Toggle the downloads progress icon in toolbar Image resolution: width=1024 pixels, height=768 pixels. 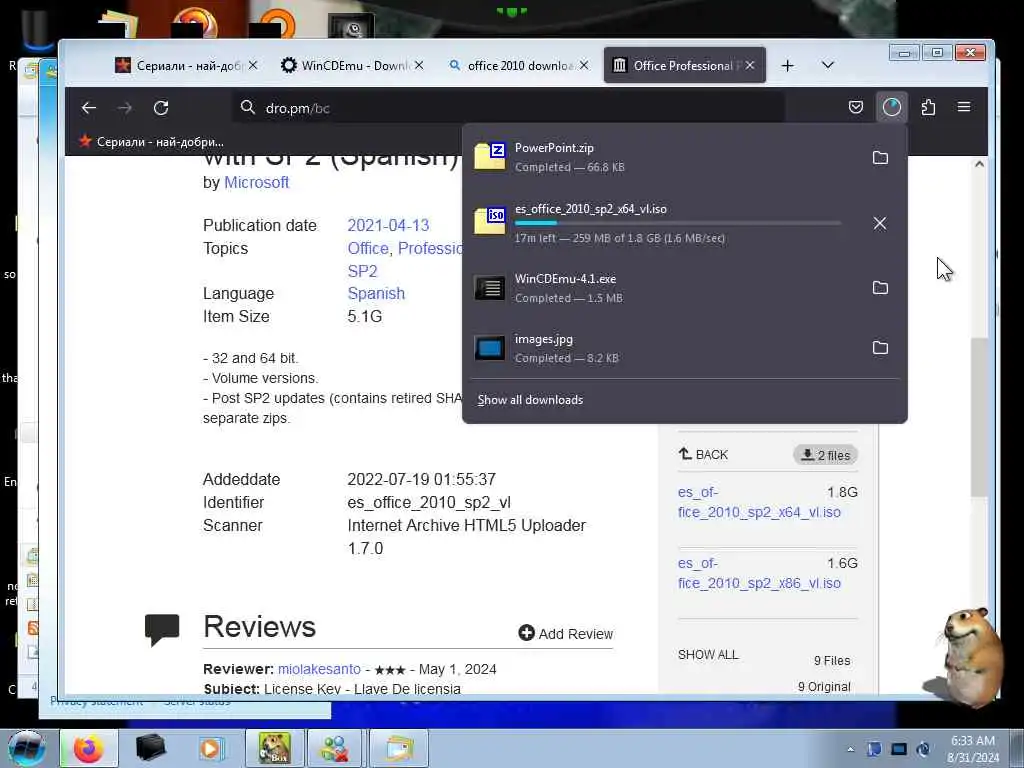point(891,107)
